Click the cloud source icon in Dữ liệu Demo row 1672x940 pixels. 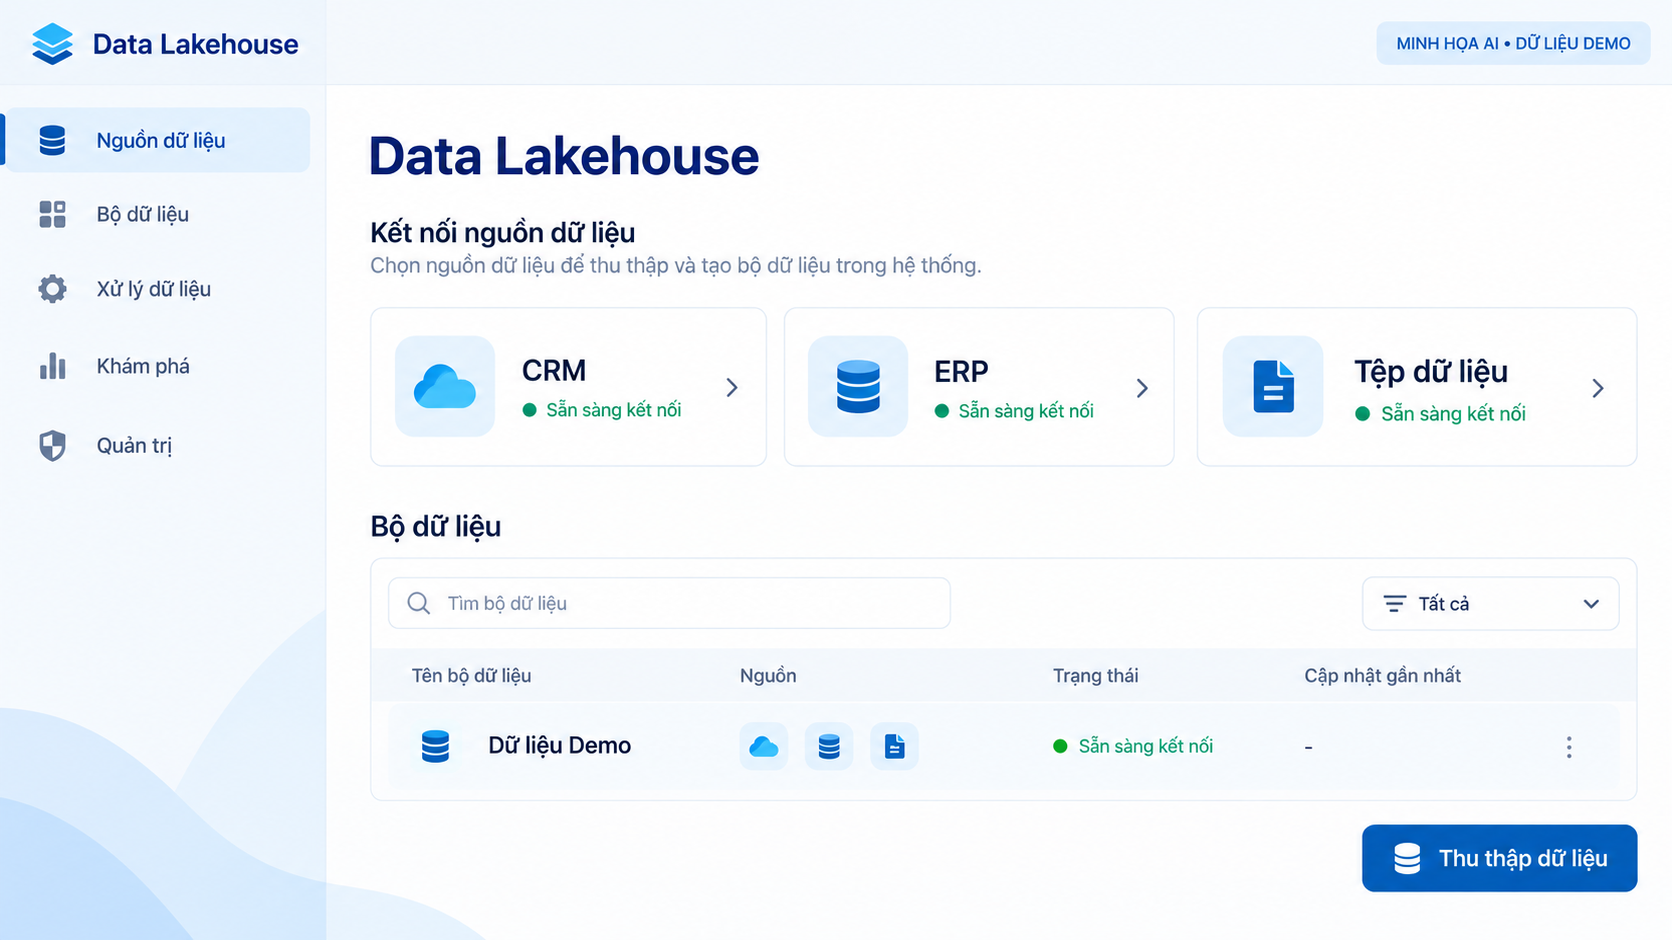(x=764, y=746)
